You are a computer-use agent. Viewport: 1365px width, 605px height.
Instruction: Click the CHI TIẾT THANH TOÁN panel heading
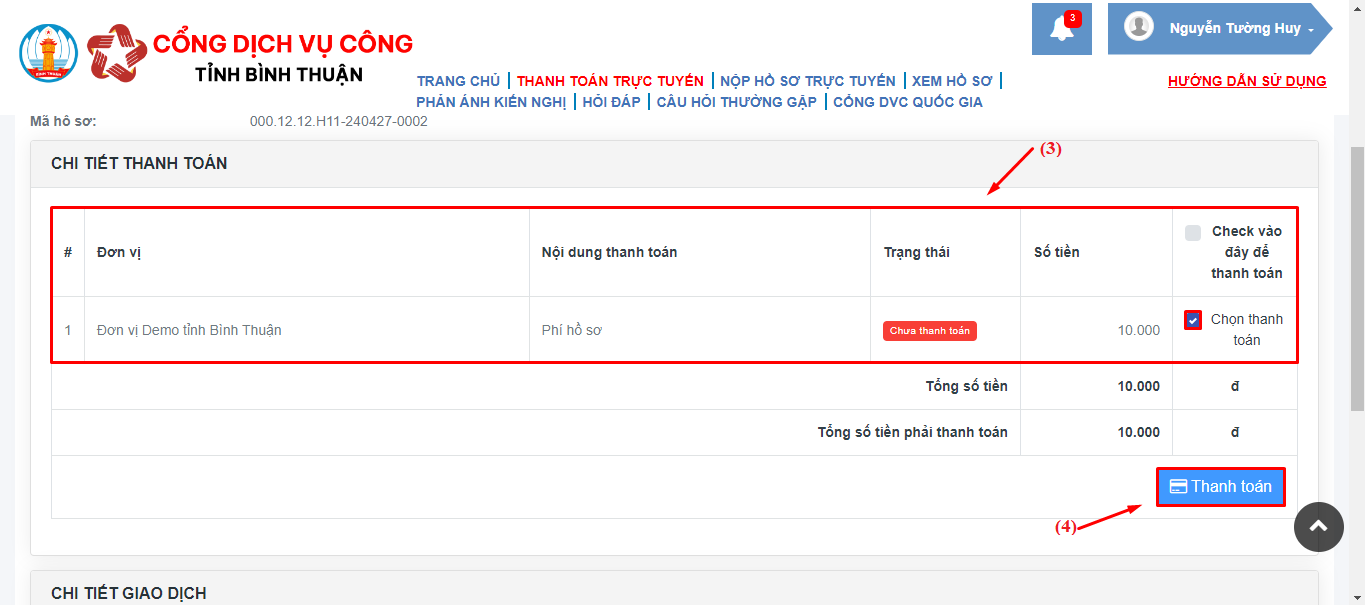[x=139, y=163]
